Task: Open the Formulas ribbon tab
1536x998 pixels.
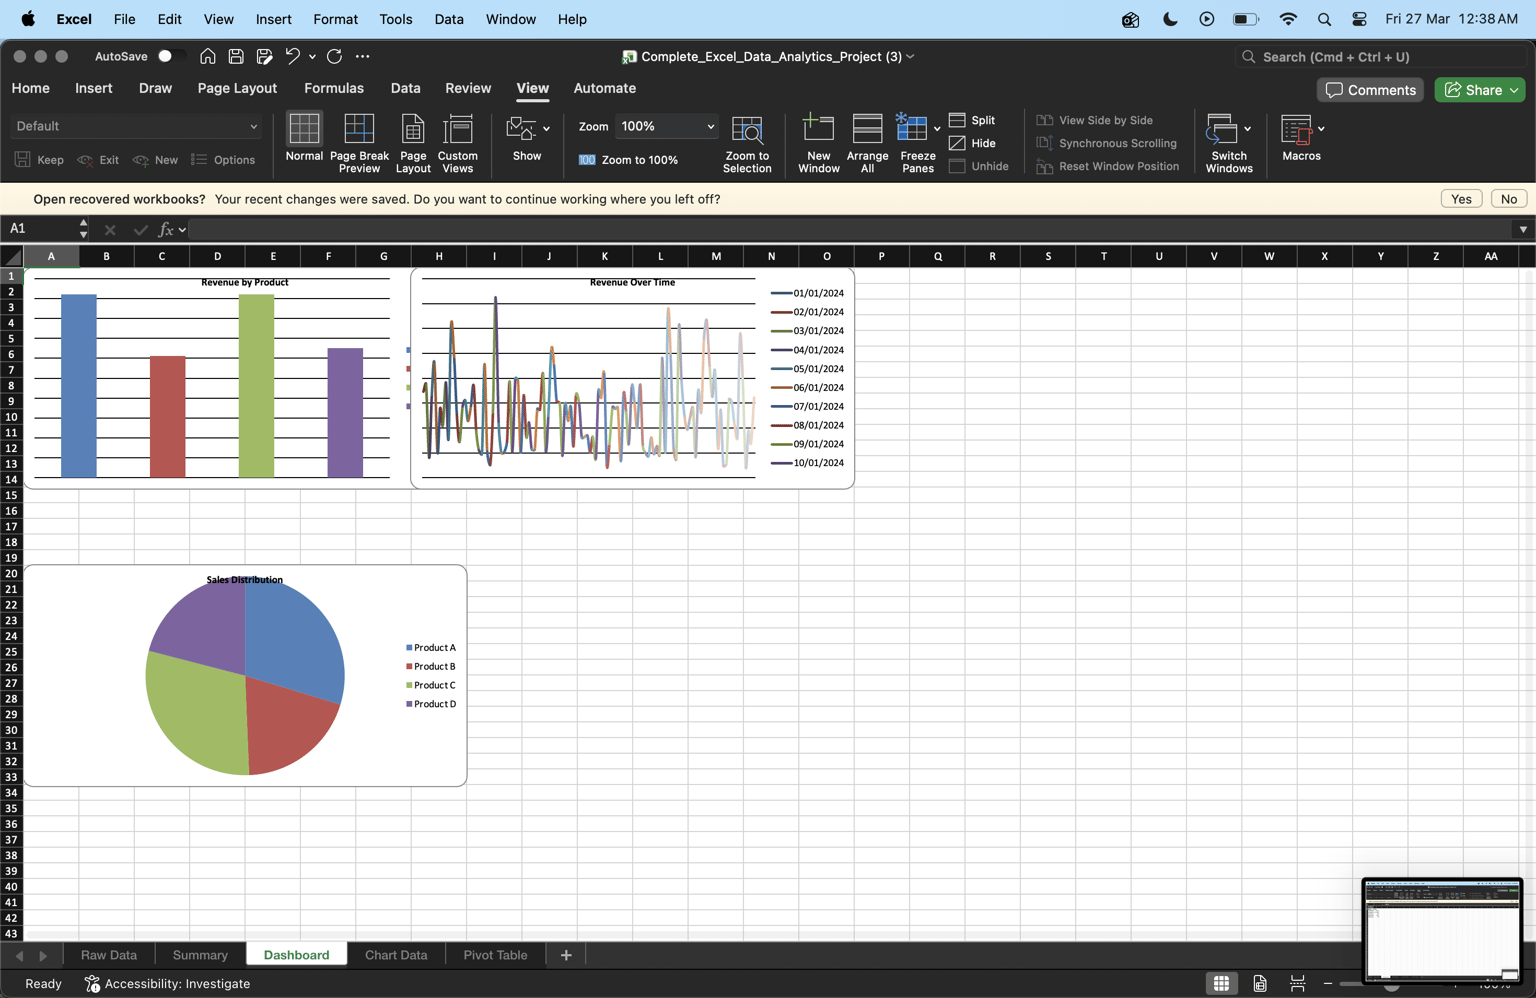Action: coord(334,88)
